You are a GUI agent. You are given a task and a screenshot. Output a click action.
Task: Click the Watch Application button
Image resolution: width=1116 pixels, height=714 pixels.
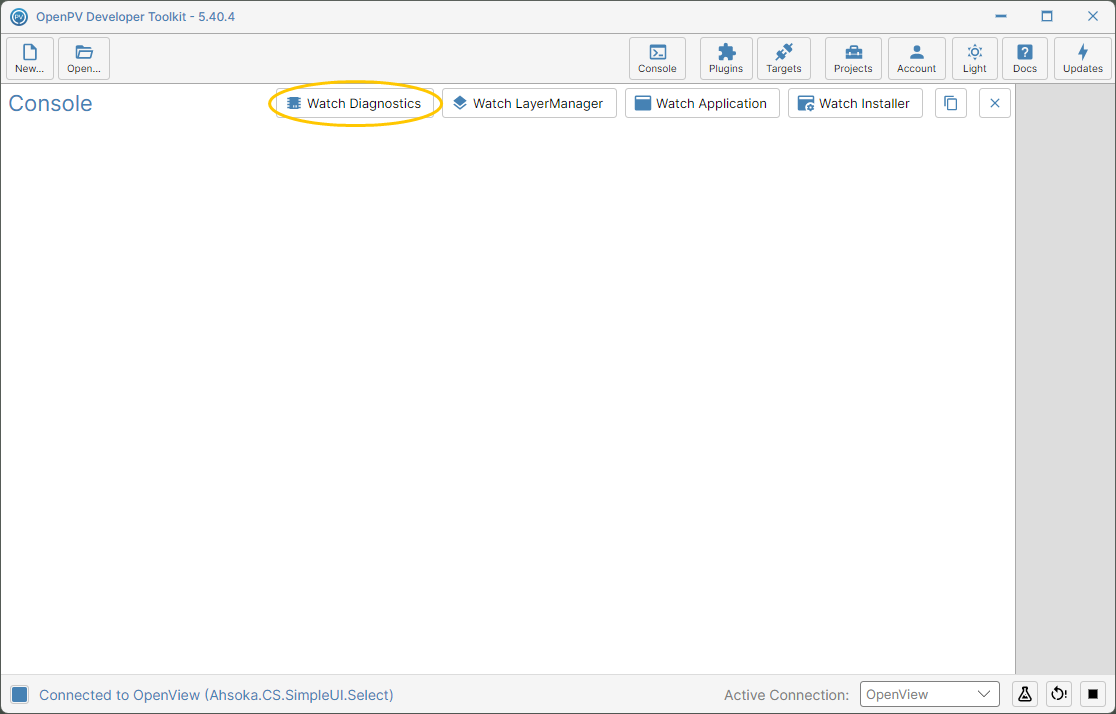pyautogui.click(x=702, y=103)
